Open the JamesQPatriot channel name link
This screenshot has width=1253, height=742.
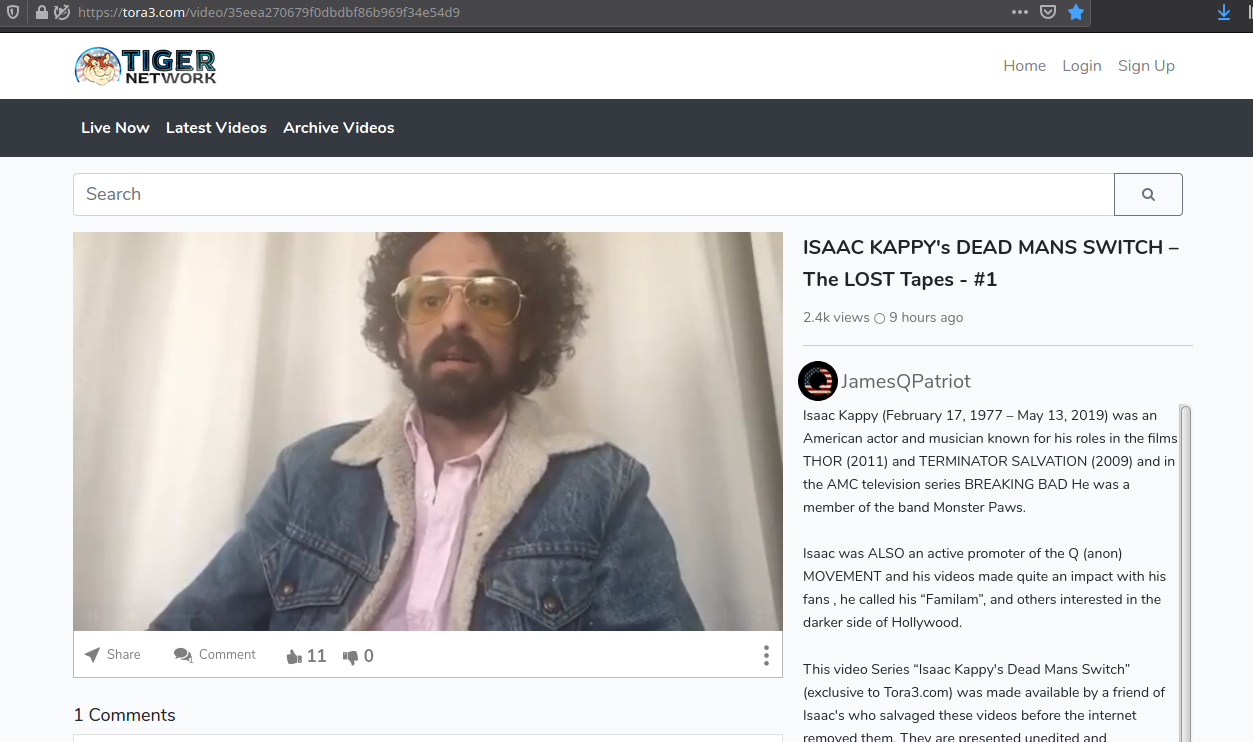click(x=906, y=381)
